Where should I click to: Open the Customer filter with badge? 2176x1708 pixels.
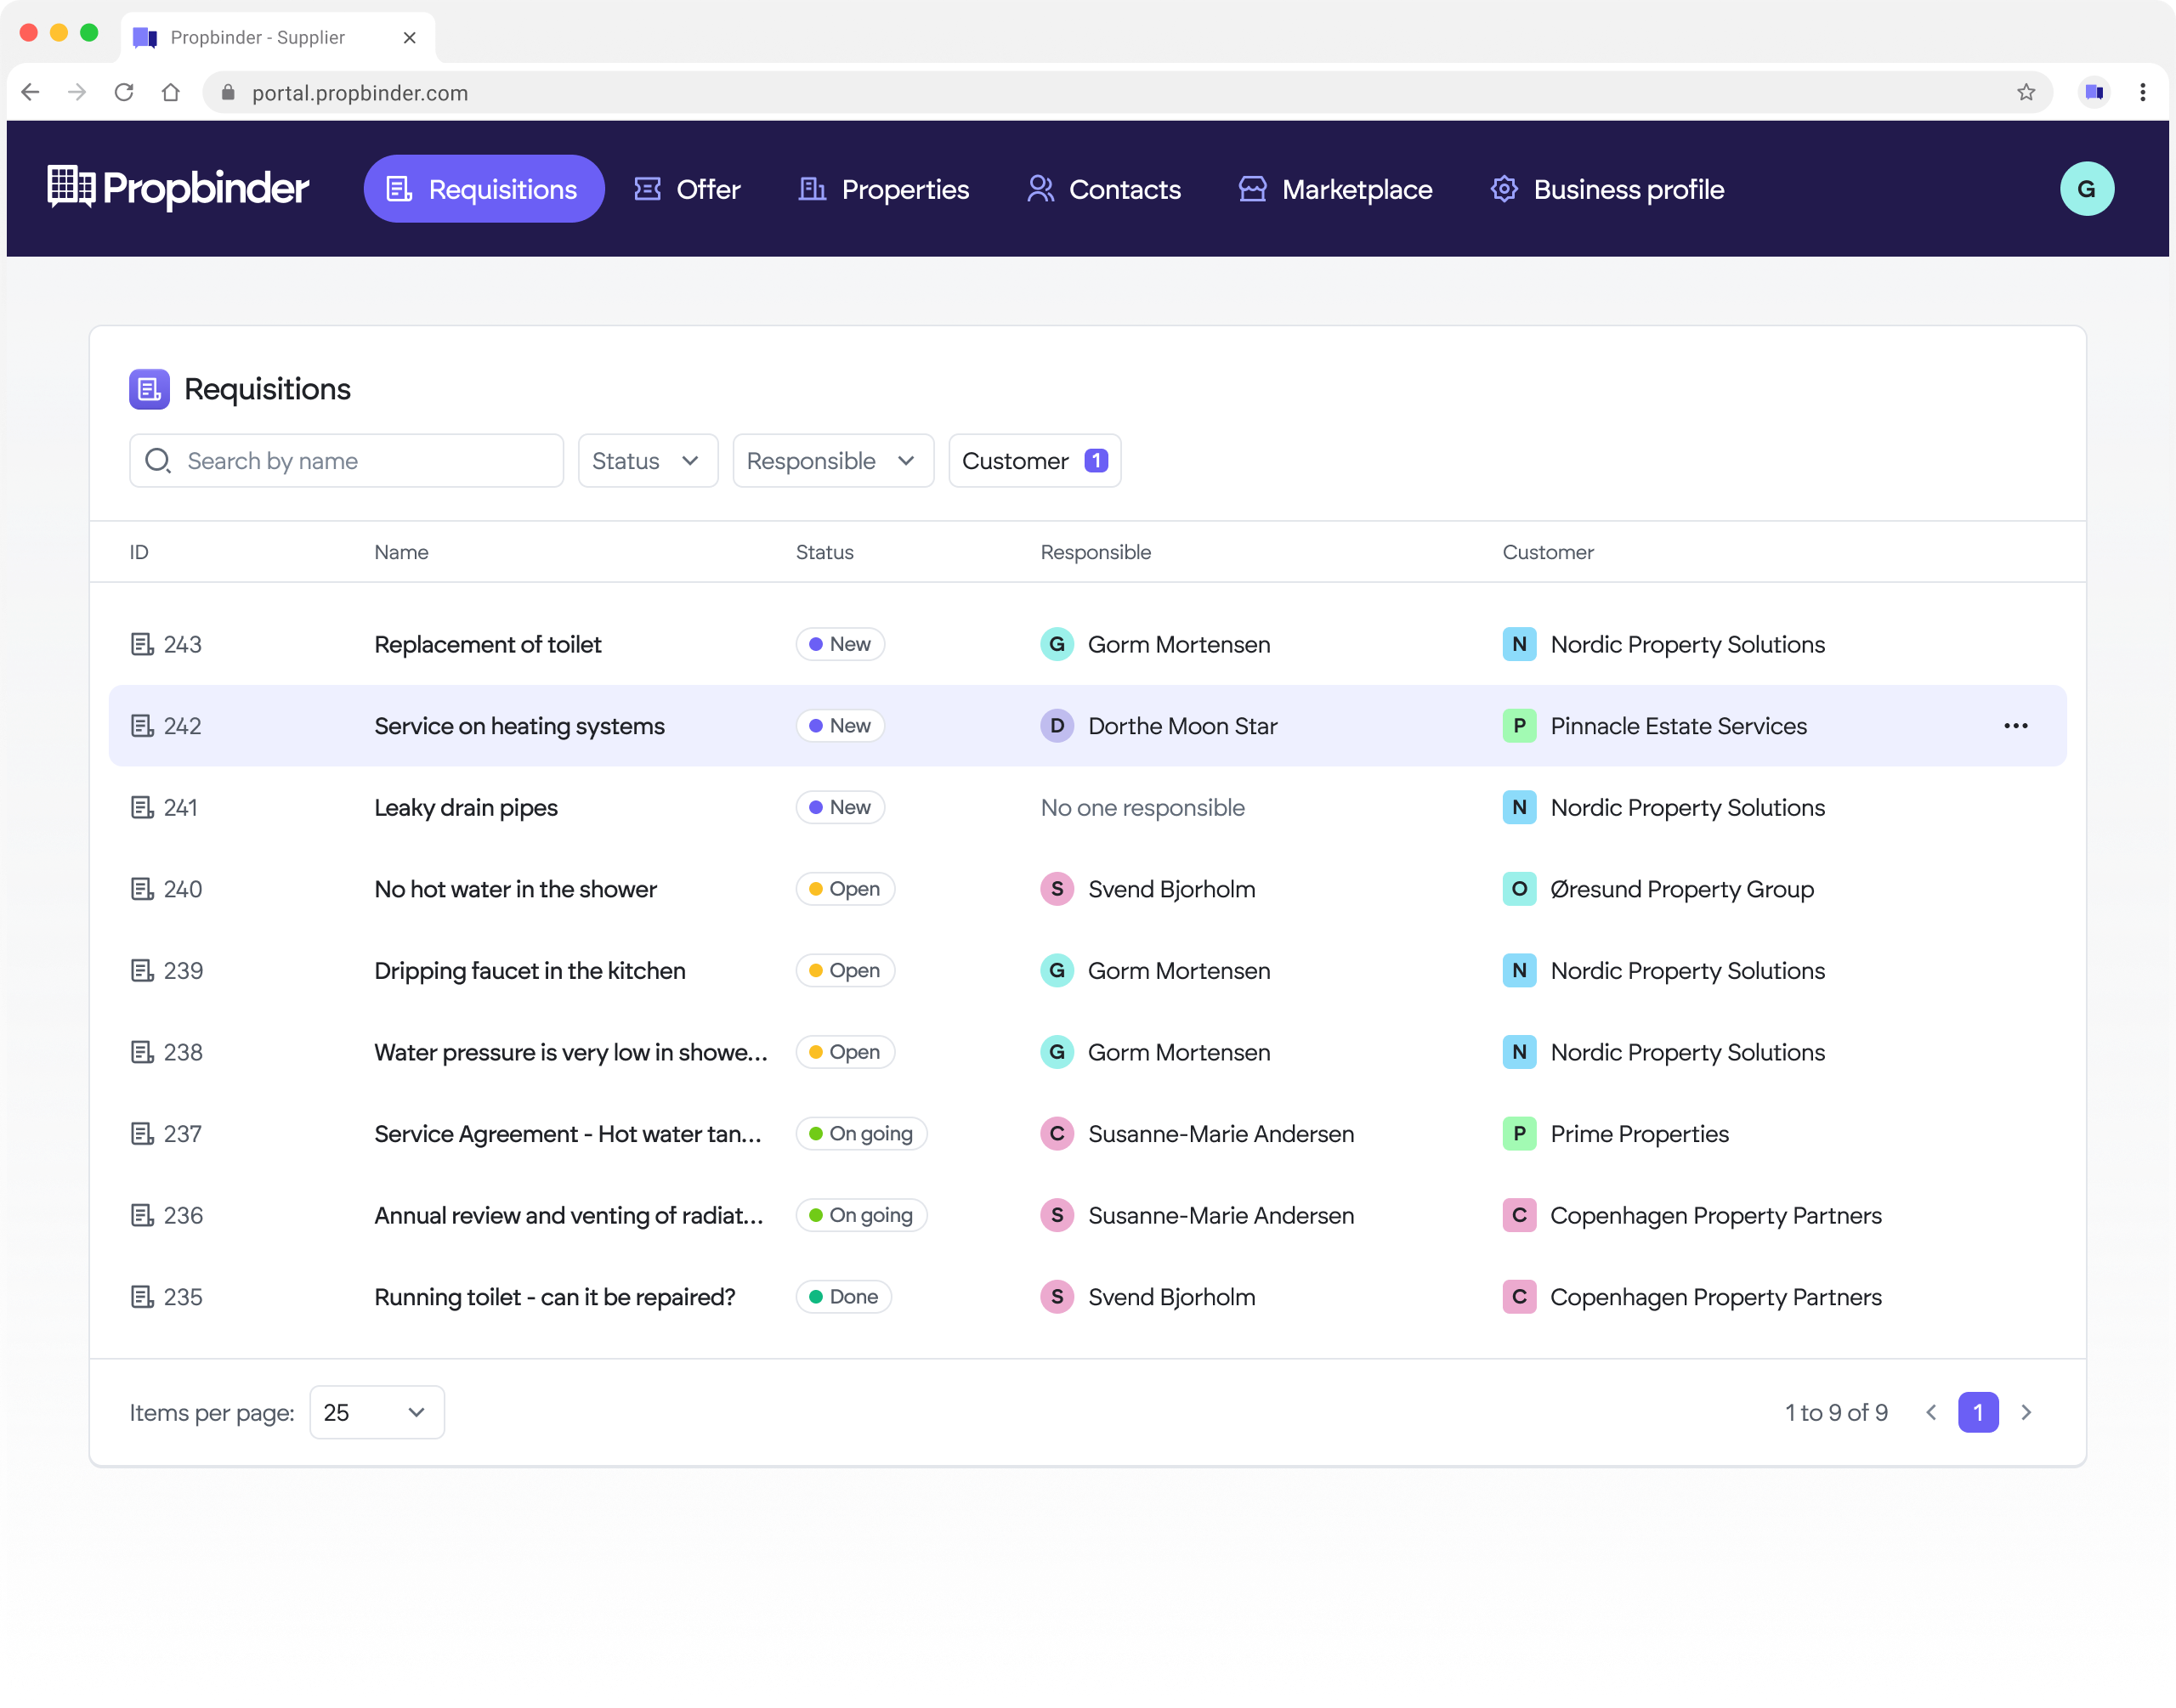pyautogui.click(x=1033, y=461)
